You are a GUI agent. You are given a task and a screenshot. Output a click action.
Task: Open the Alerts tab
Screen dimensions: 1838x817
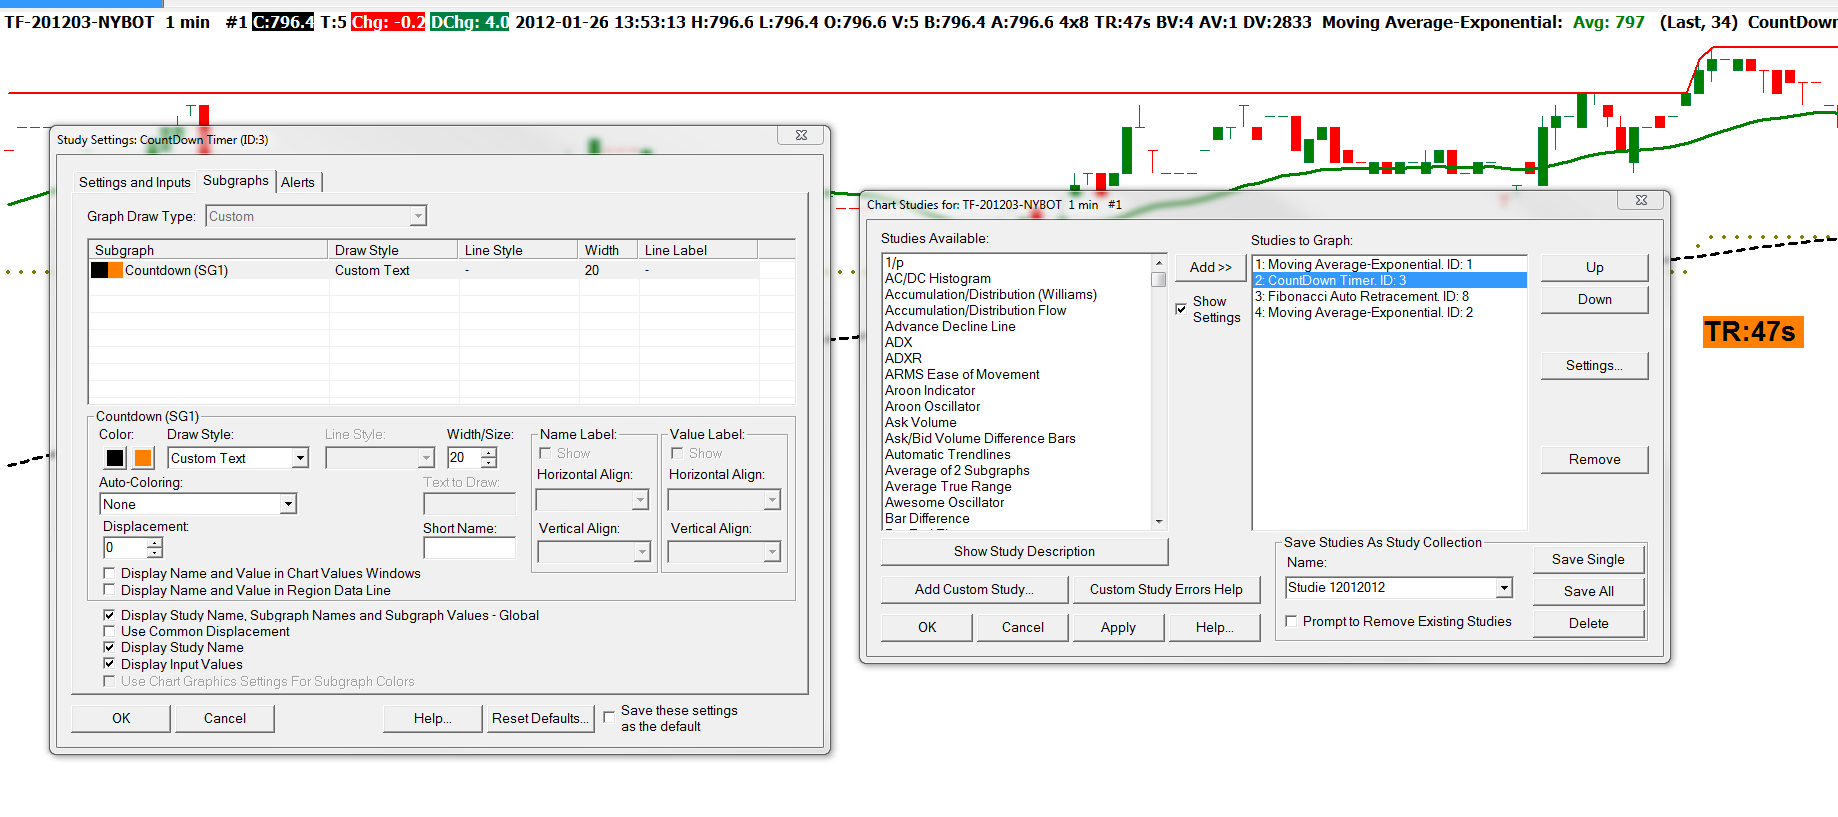coord(297,182)
